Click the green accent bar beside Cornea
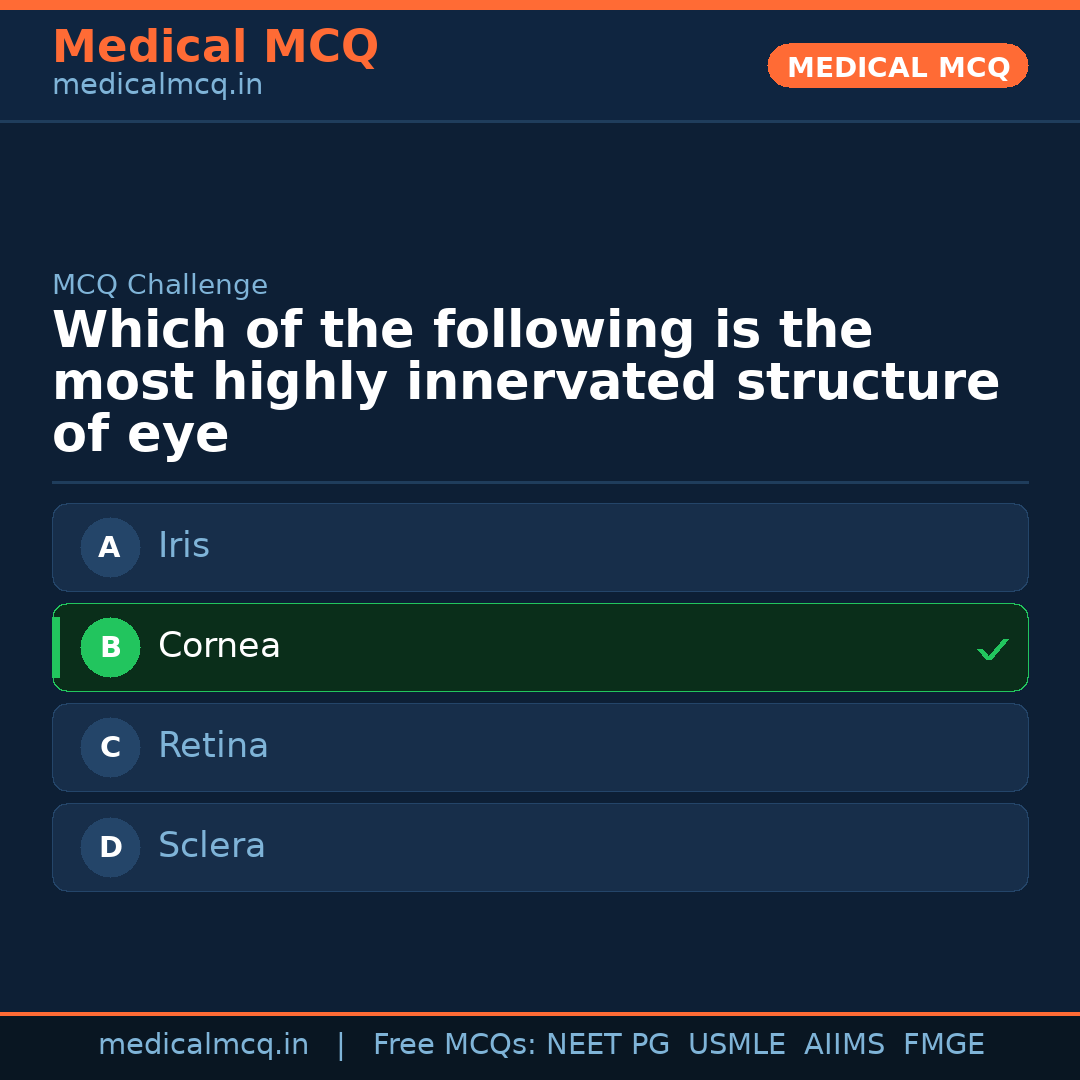This screenshot has height=1080, width=1080. (x=56, y=647)
